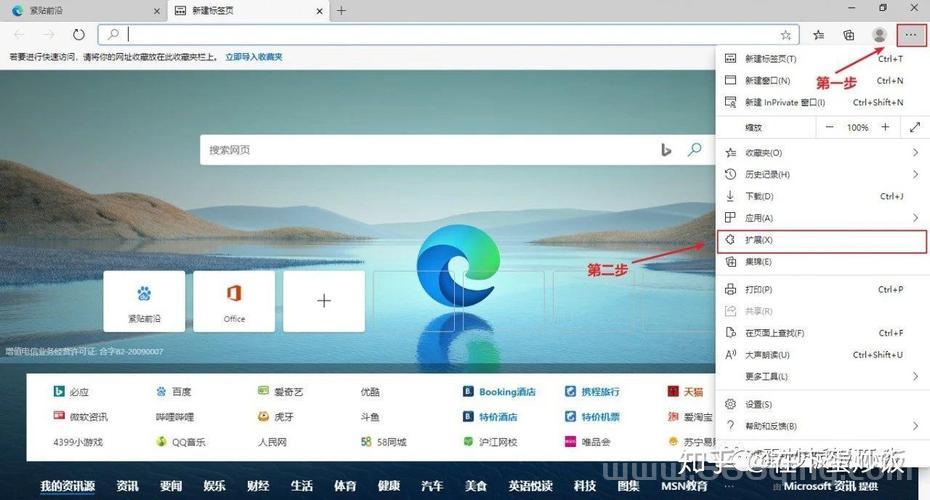Viewport: 930px width, 500px height.
Task: Open the 哔哩哔哩 link
Action: 174,416
